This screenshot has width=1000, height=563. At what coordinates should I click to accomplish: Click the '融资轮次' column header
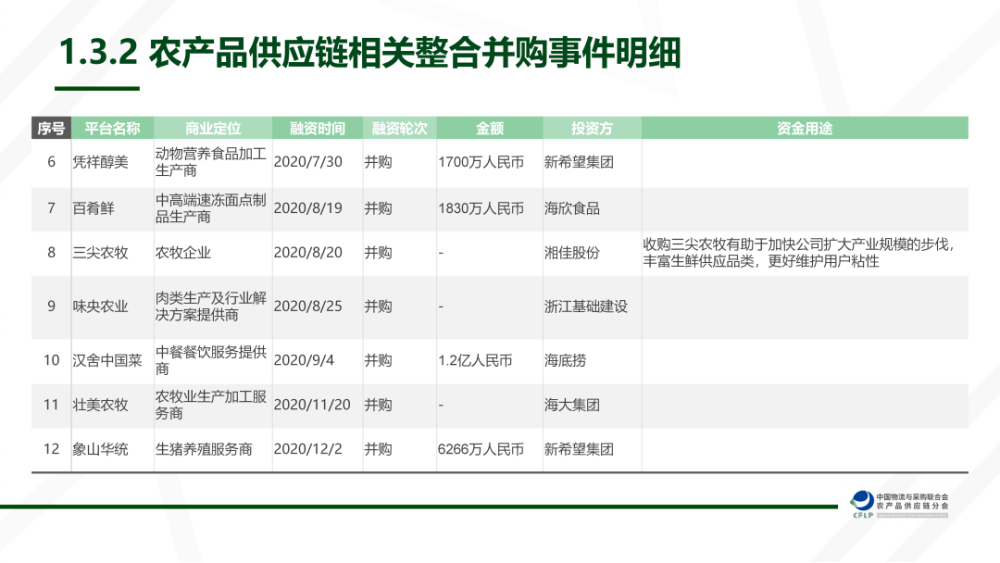click(400, 128)
